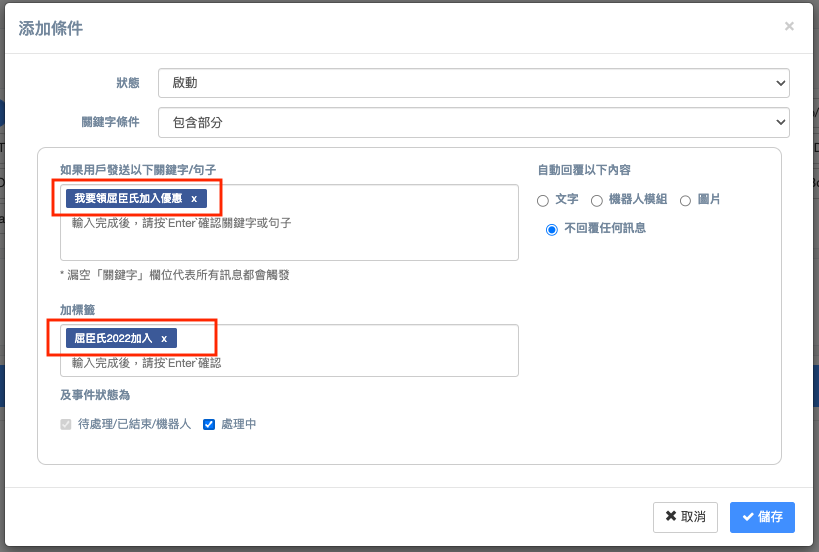
Task: Remove the 我要領屈臣氏加入優惠 keyword with its x
Action: 194,199
